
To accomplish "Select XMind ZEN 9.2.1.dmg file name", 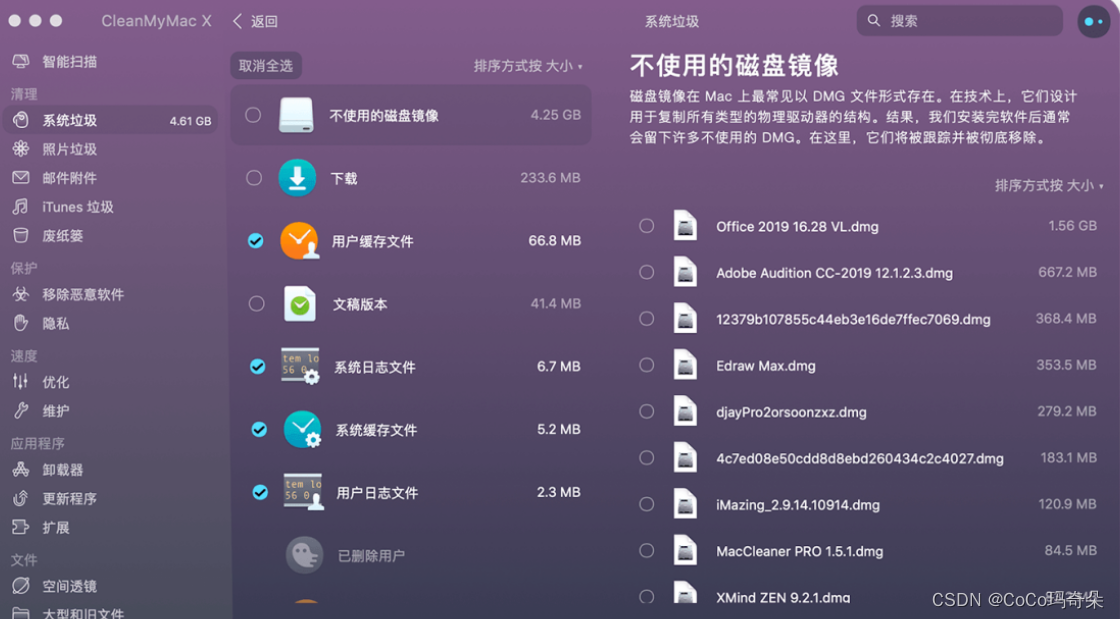I will 784,597.
